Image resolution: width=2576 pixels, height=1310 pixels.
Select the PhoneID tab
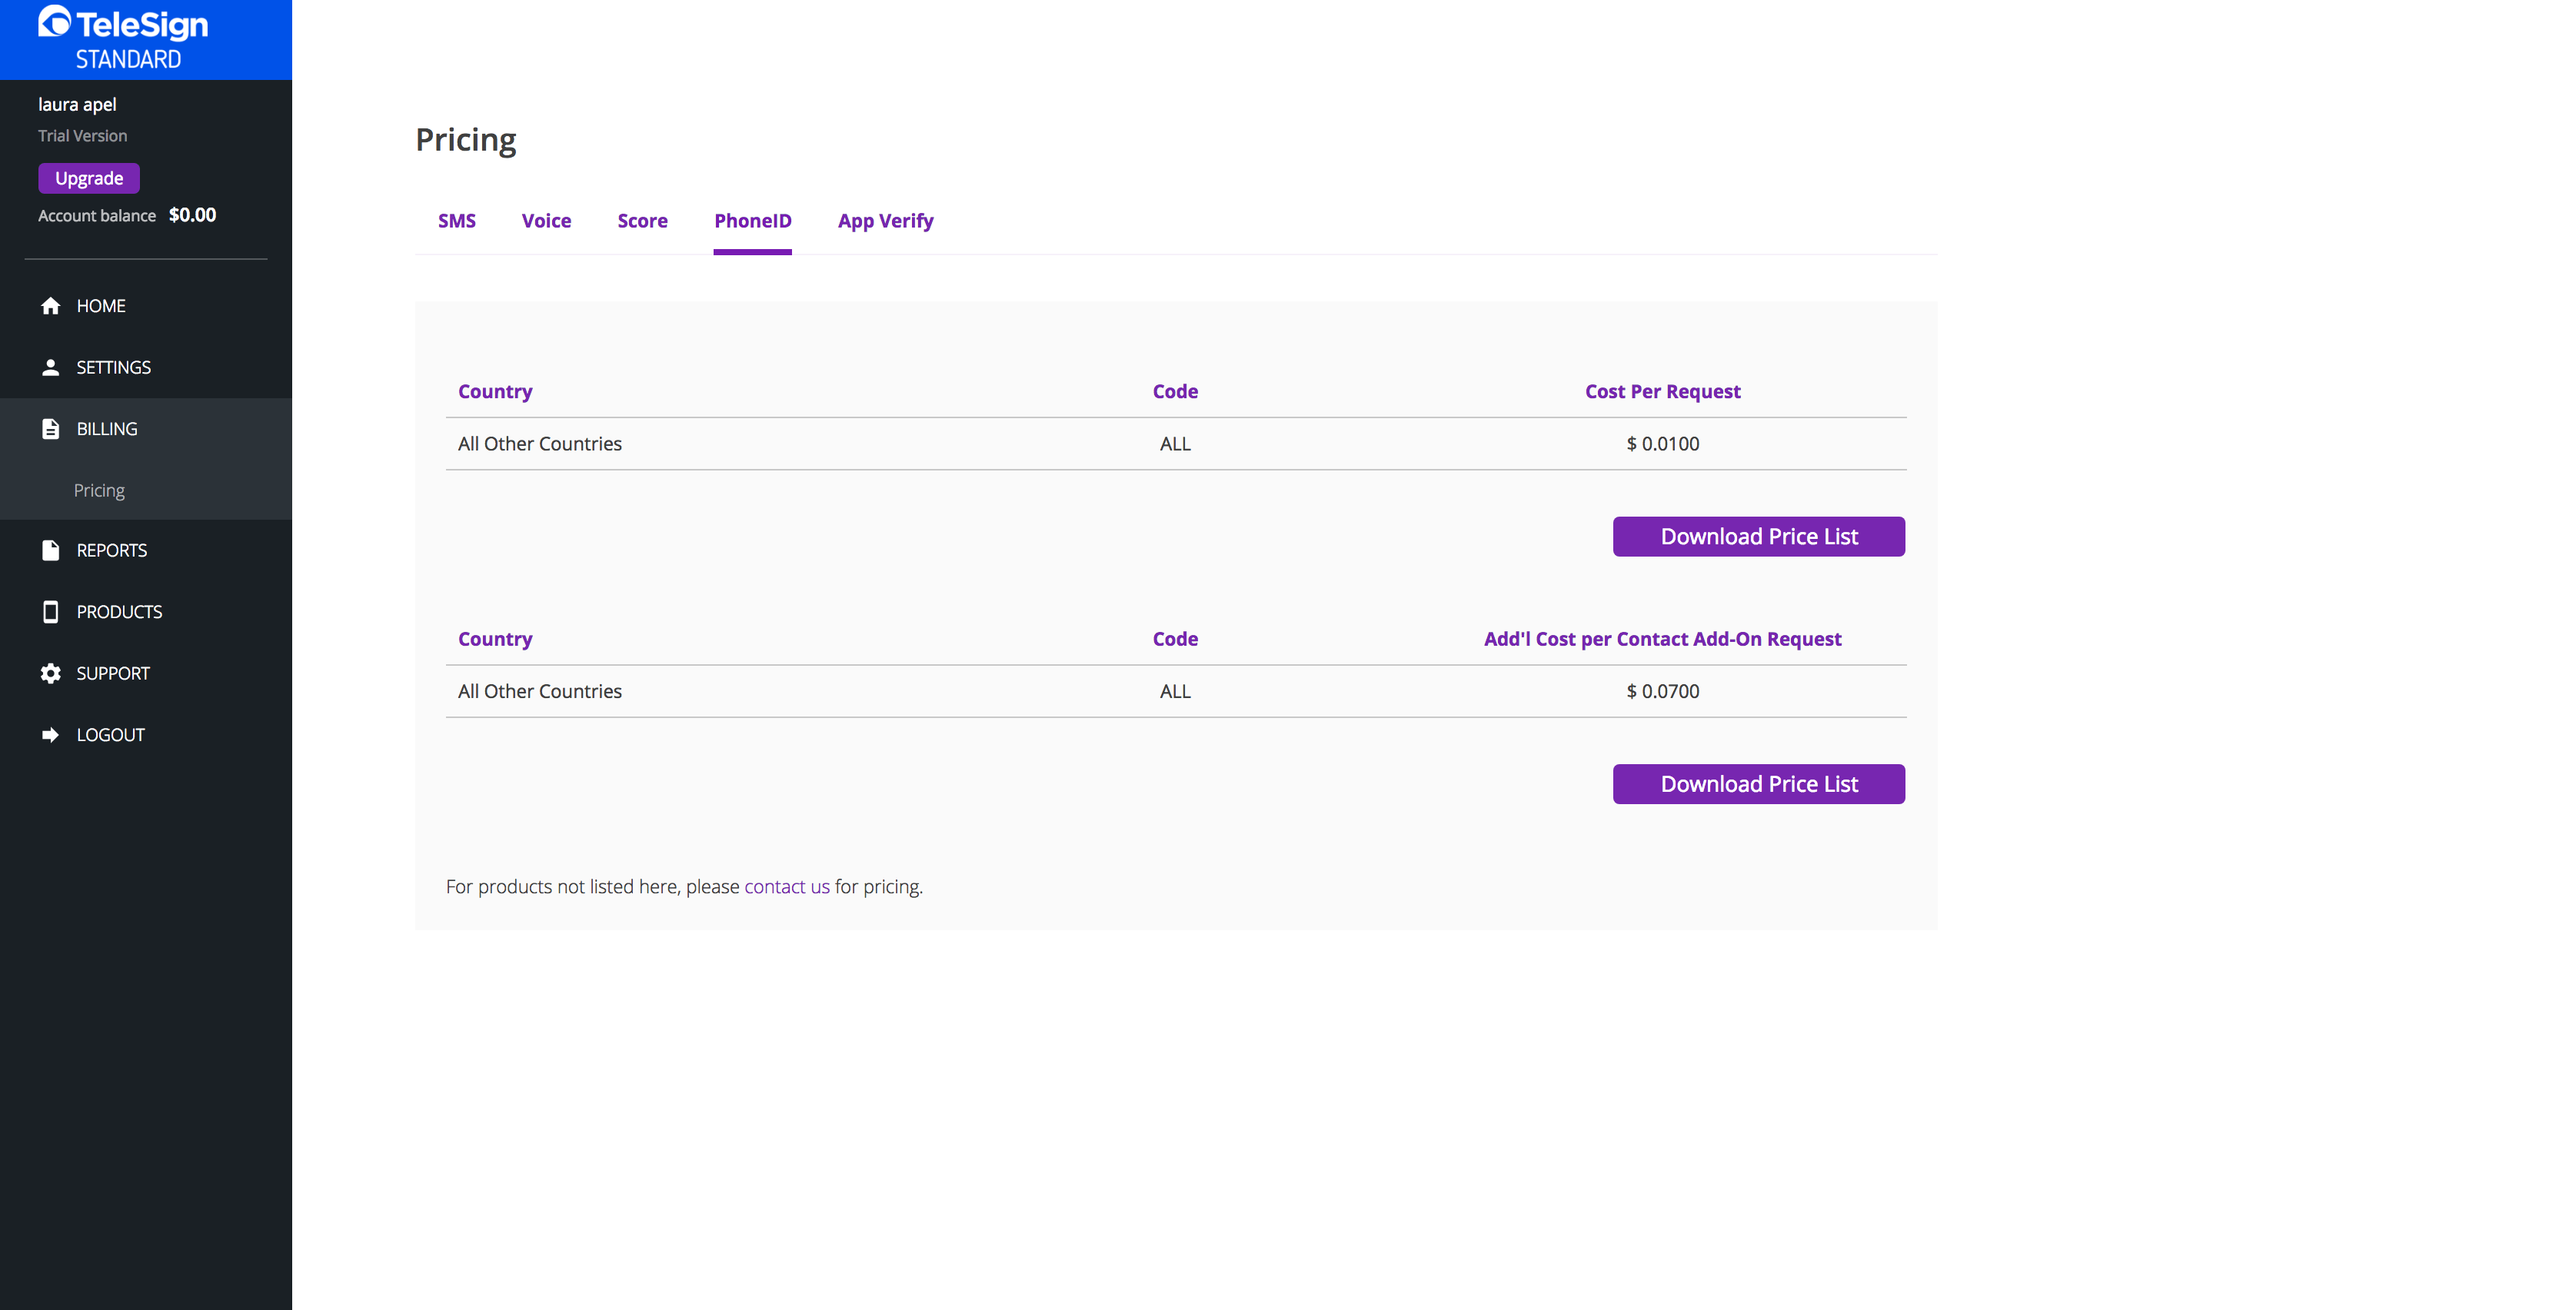(x=753, y=221)
